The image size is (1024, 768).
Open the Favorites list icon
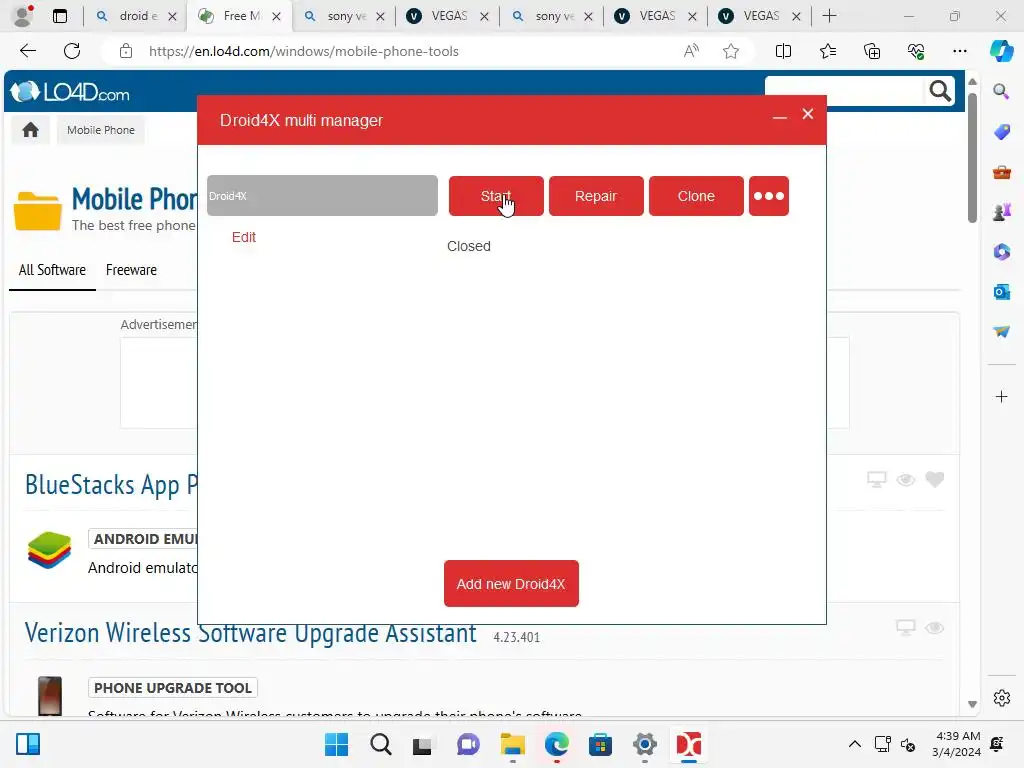(827, 51)
